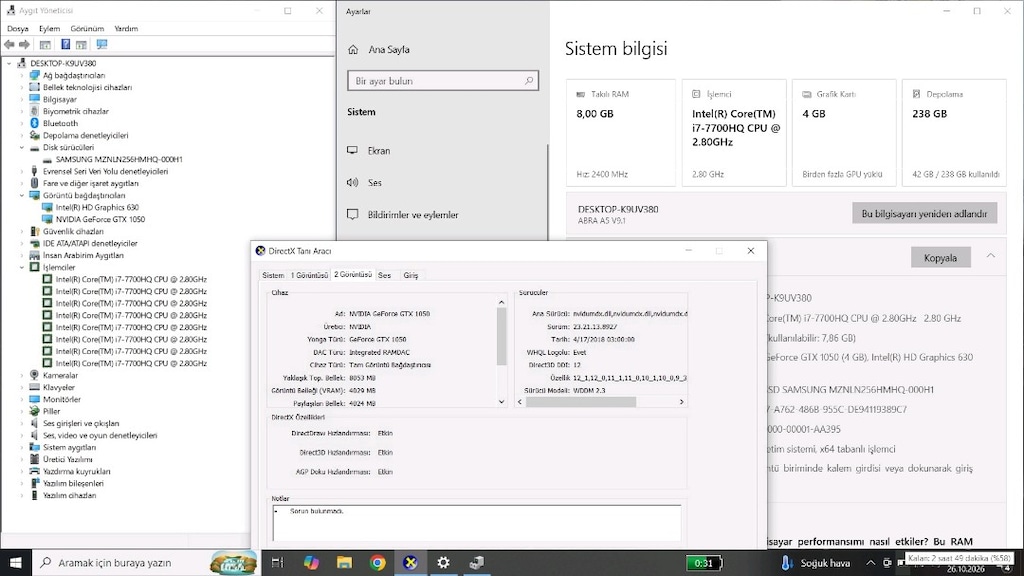Select SAMSUNG MZNLN256HMHQ-000H1 disk entry
Viewport: 1024px width, 576px height.
tap(119, 159)
